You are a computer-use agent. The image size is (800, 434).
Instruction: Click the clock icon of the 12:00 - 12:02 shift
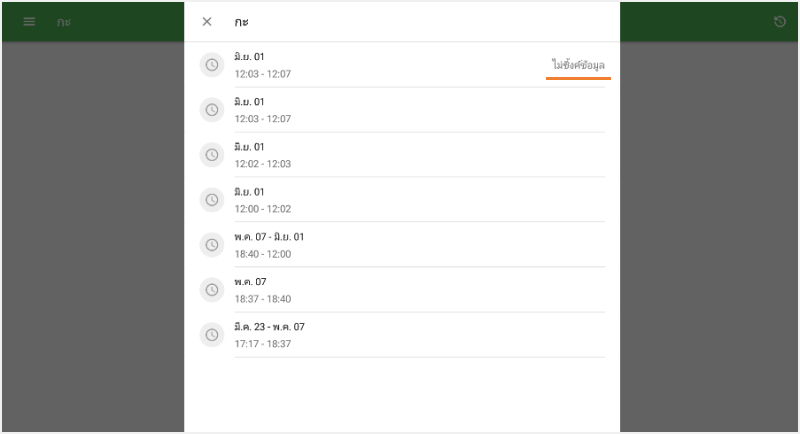tap(211, 200)
